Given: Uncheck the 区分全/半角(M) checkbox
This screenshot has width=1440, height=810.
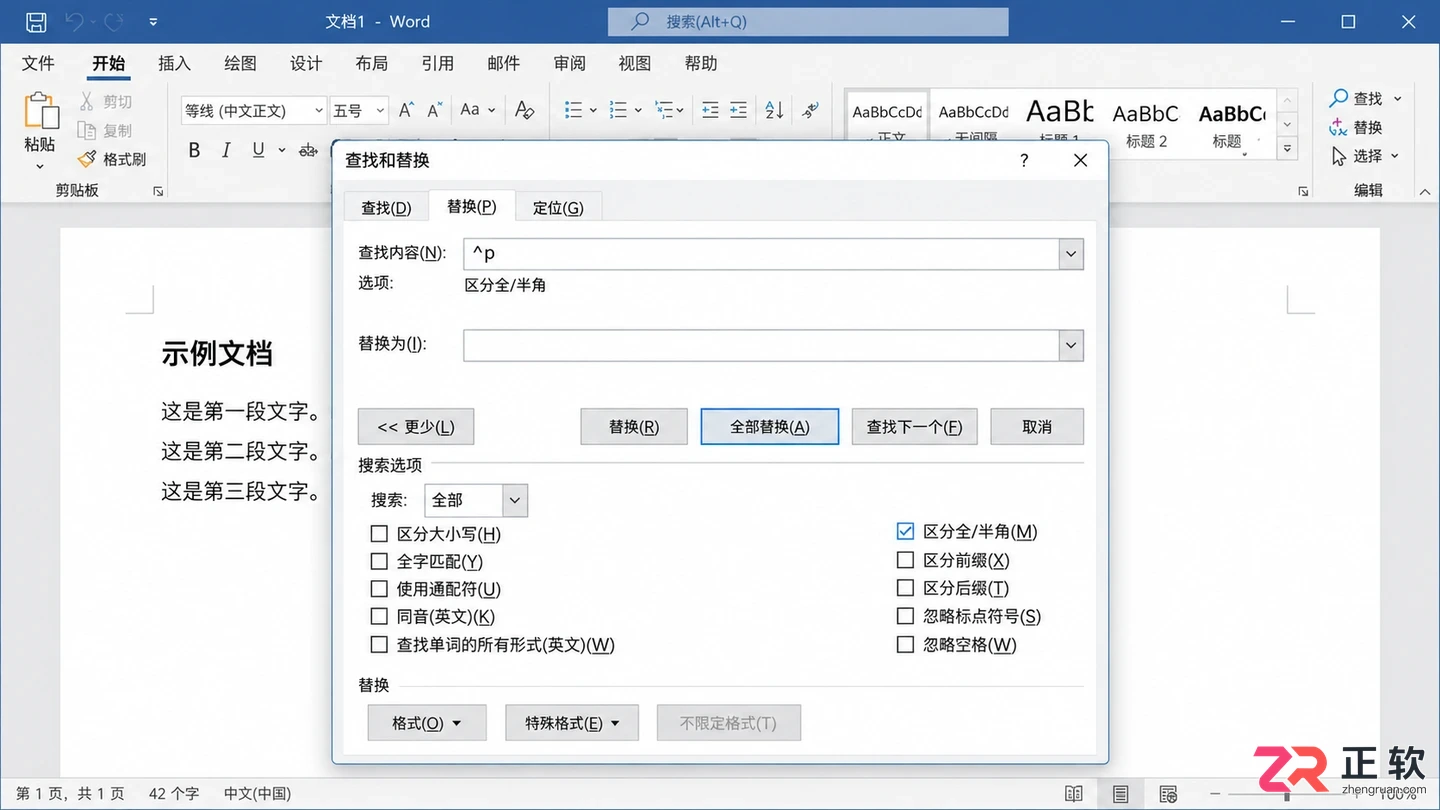Looking at the screenshot, I should 905,531.
